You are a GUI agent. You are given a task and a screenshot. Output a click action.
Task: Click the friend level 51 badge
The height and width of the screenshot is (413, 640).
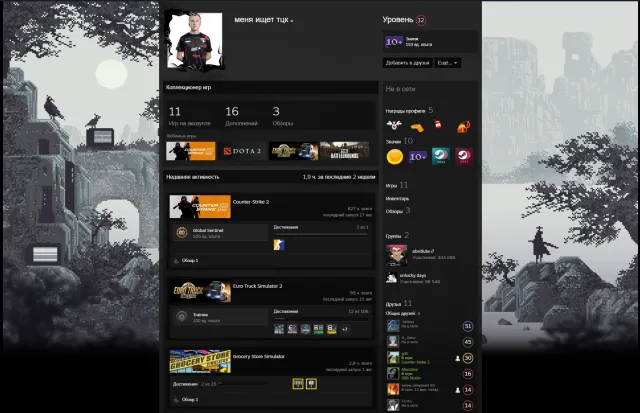[x=468, y=326]
